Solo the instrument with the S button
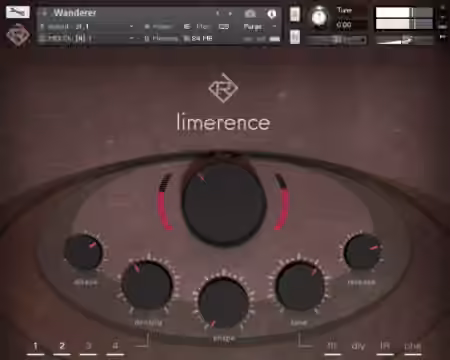 tap(295, 14)
